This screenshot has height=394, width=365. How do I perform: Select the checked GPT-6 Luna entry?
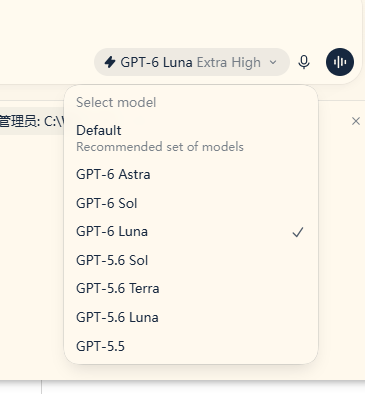click(191, 232)
